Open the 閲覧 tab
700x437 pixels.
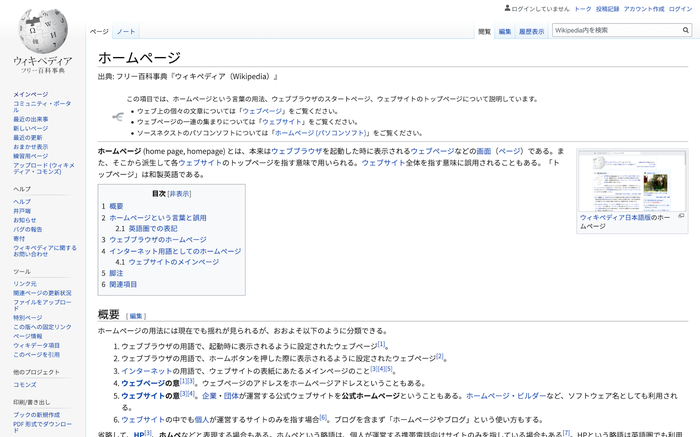484,31
